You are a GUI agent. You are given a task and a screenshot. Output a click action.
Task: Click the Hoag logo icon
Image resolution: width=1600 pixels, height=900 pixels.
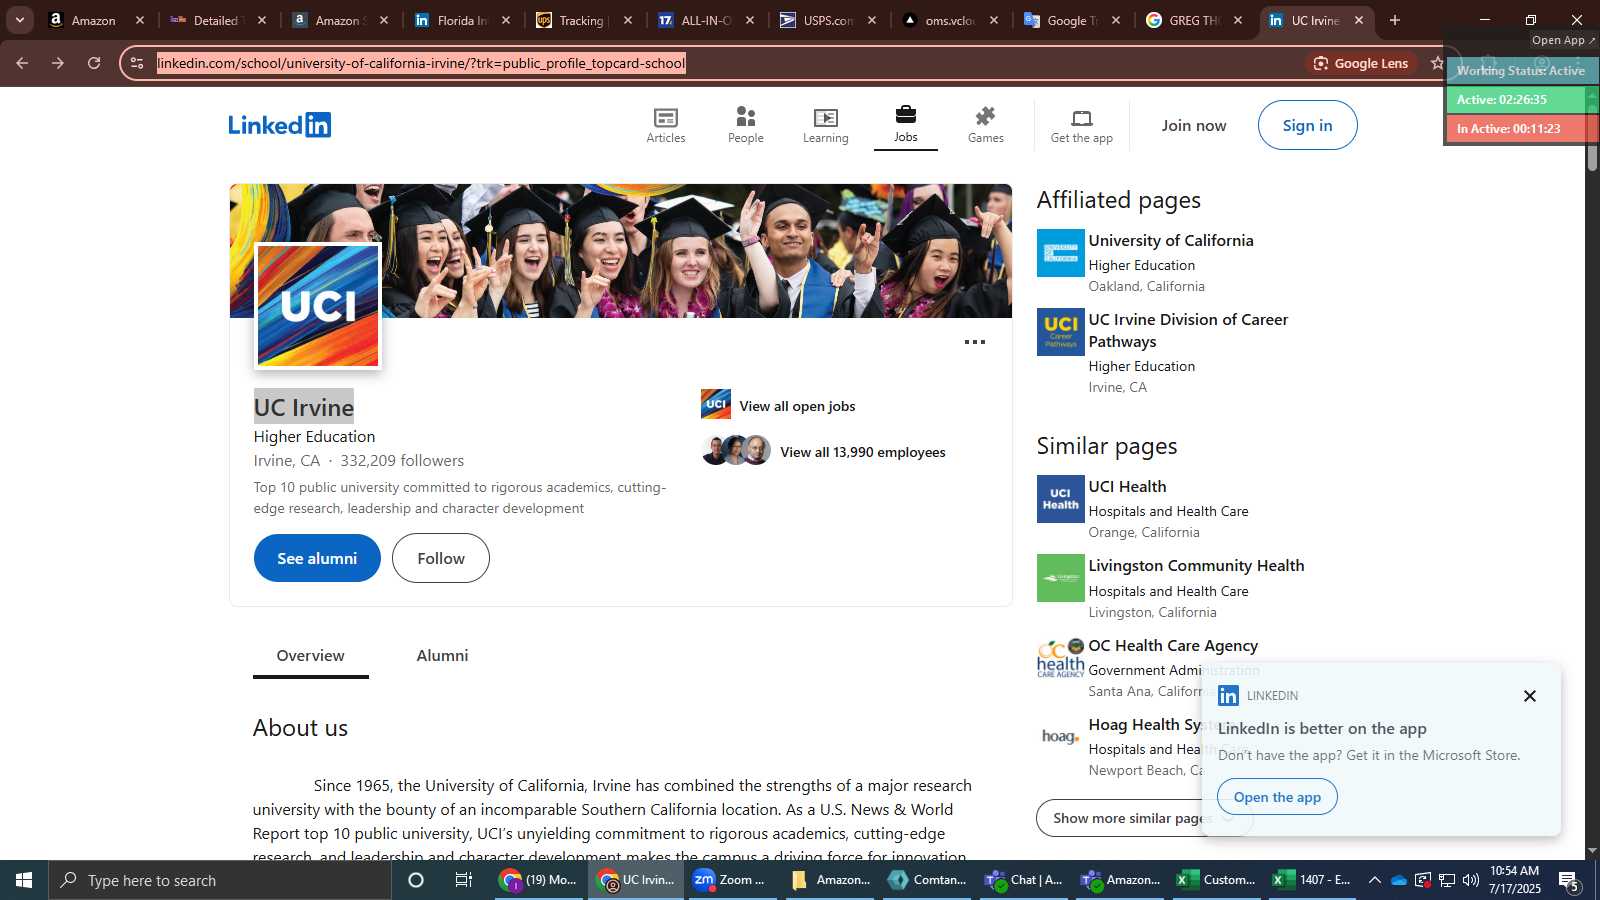point(1060,737)
